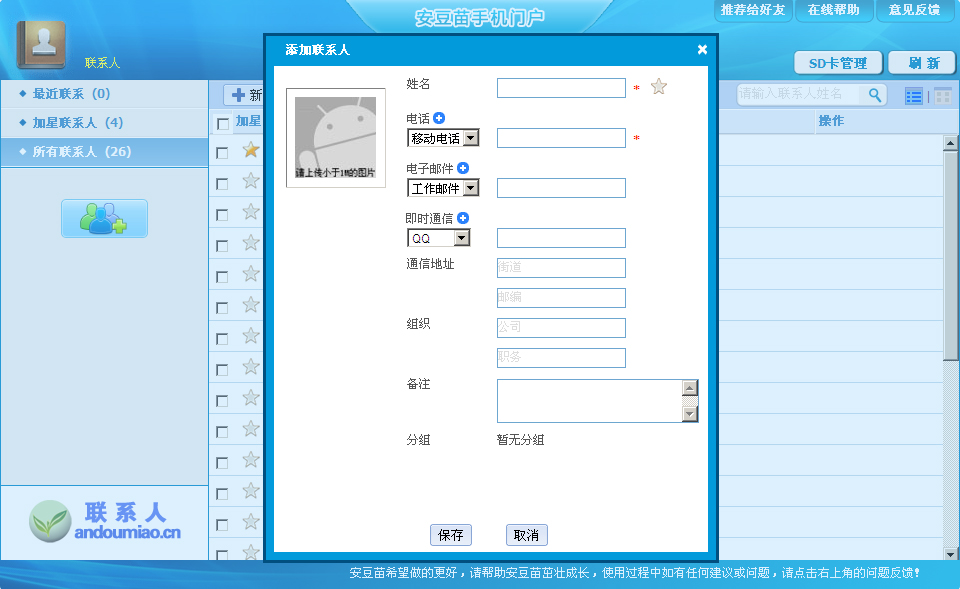Screen dimensions: 960x589
Task: Add another instant messaging entry plus icon
Action: click(x=463, y=218)
